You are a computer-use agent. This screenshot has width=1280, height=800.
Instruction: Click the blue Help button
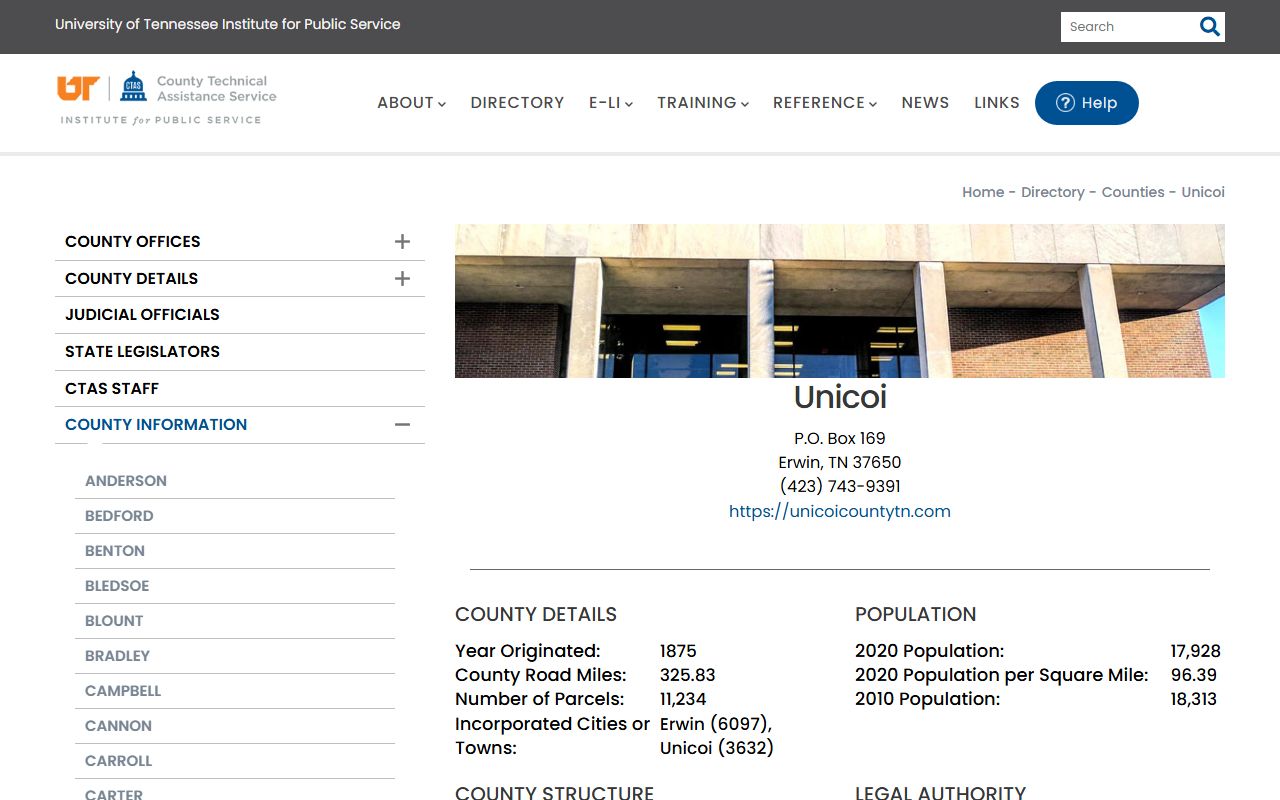click(1086, 103)
